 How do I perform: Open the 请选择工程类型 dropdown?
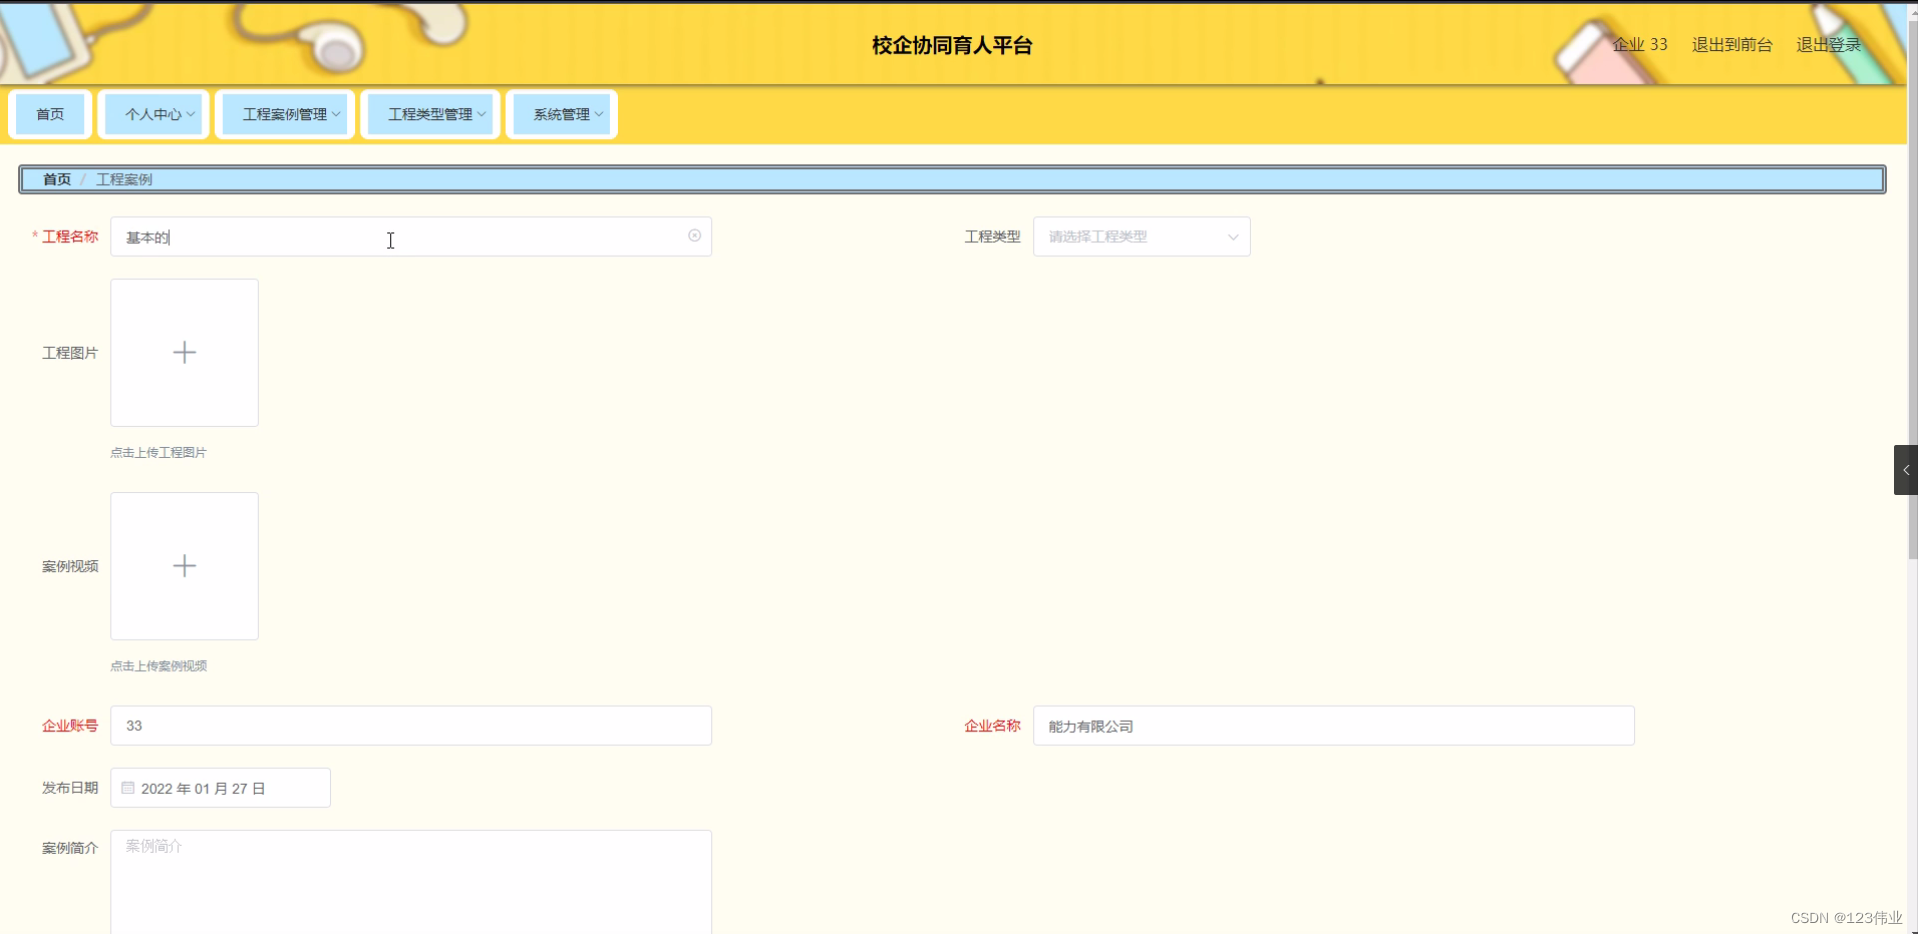(1140, 237)
